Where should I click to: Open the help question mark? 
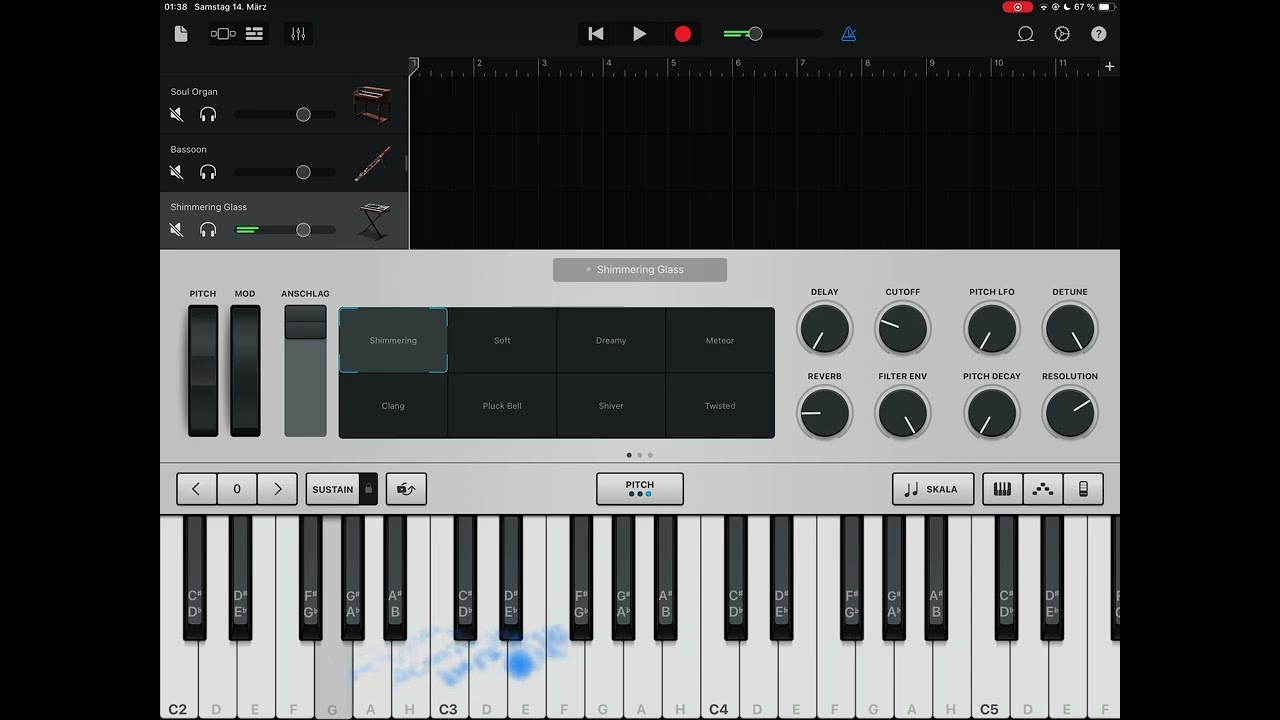tap(1099, 34)
